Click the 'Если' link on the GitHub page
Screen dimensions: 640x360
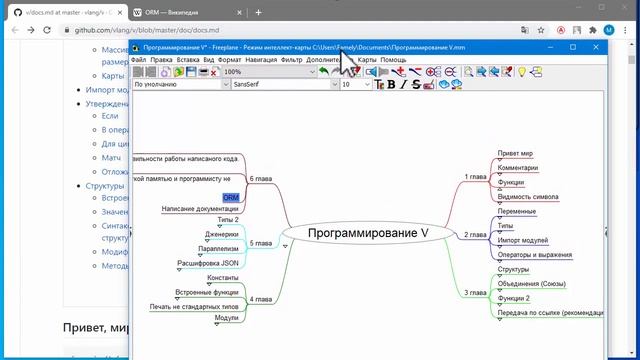click(x=110, y=116)
